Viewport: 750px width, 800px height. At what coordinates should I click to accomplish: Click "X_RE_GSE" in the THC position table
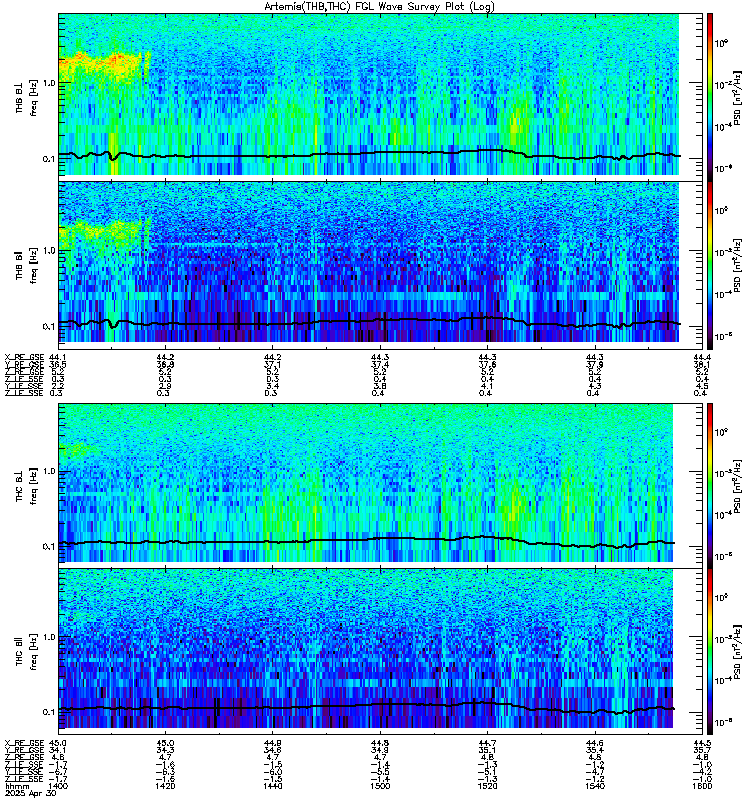click(24, 743)
